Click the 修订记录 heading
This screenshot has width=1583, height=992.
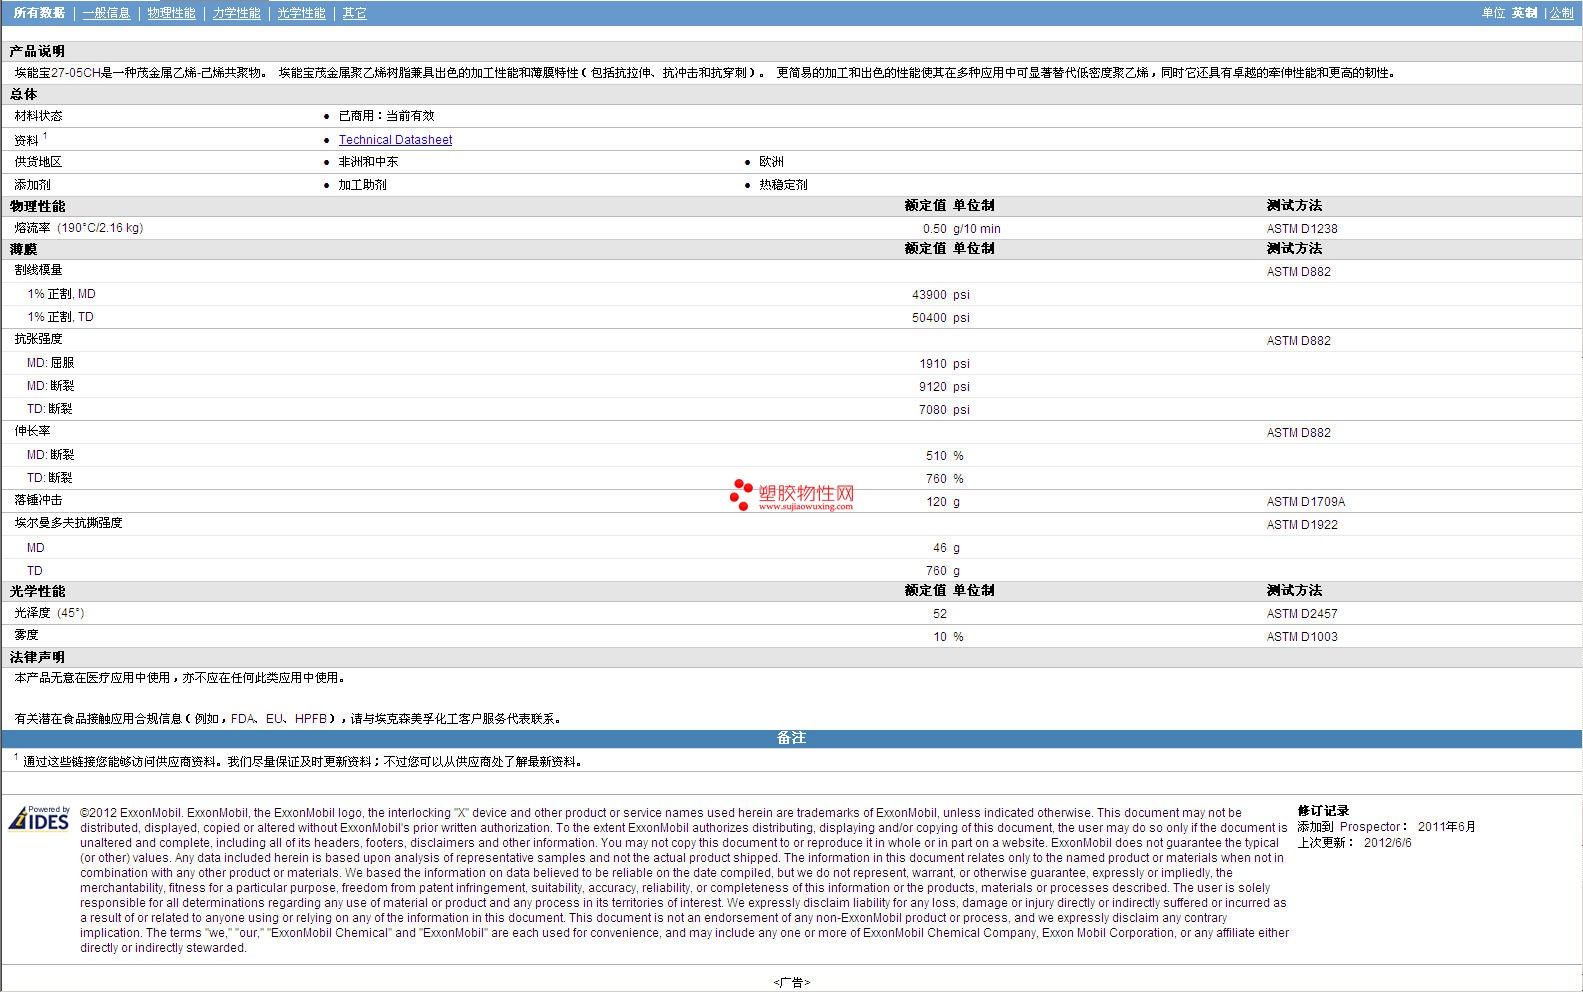coord(1323,811)
